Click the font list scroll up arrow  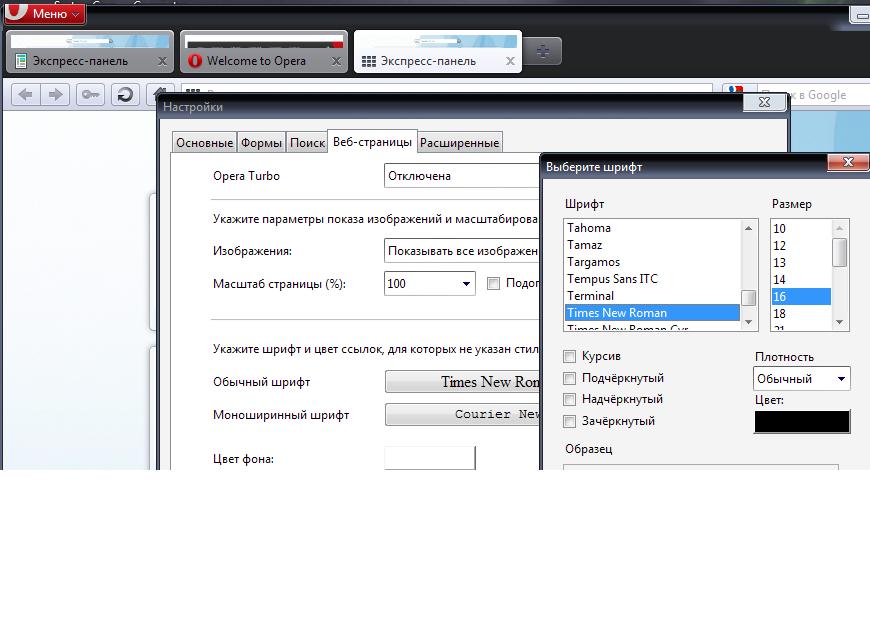point(748,228)
